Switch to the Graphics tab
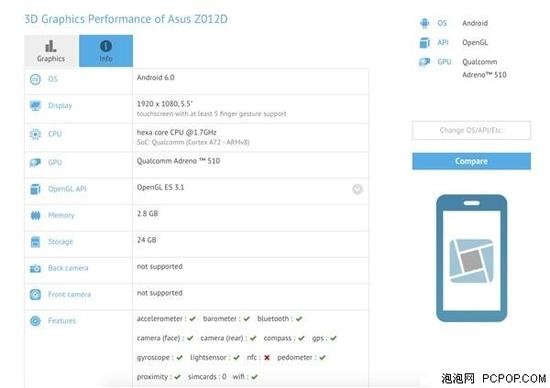This screenshot has height=388, width=550. pyautogui.click(x=51, y=51)
